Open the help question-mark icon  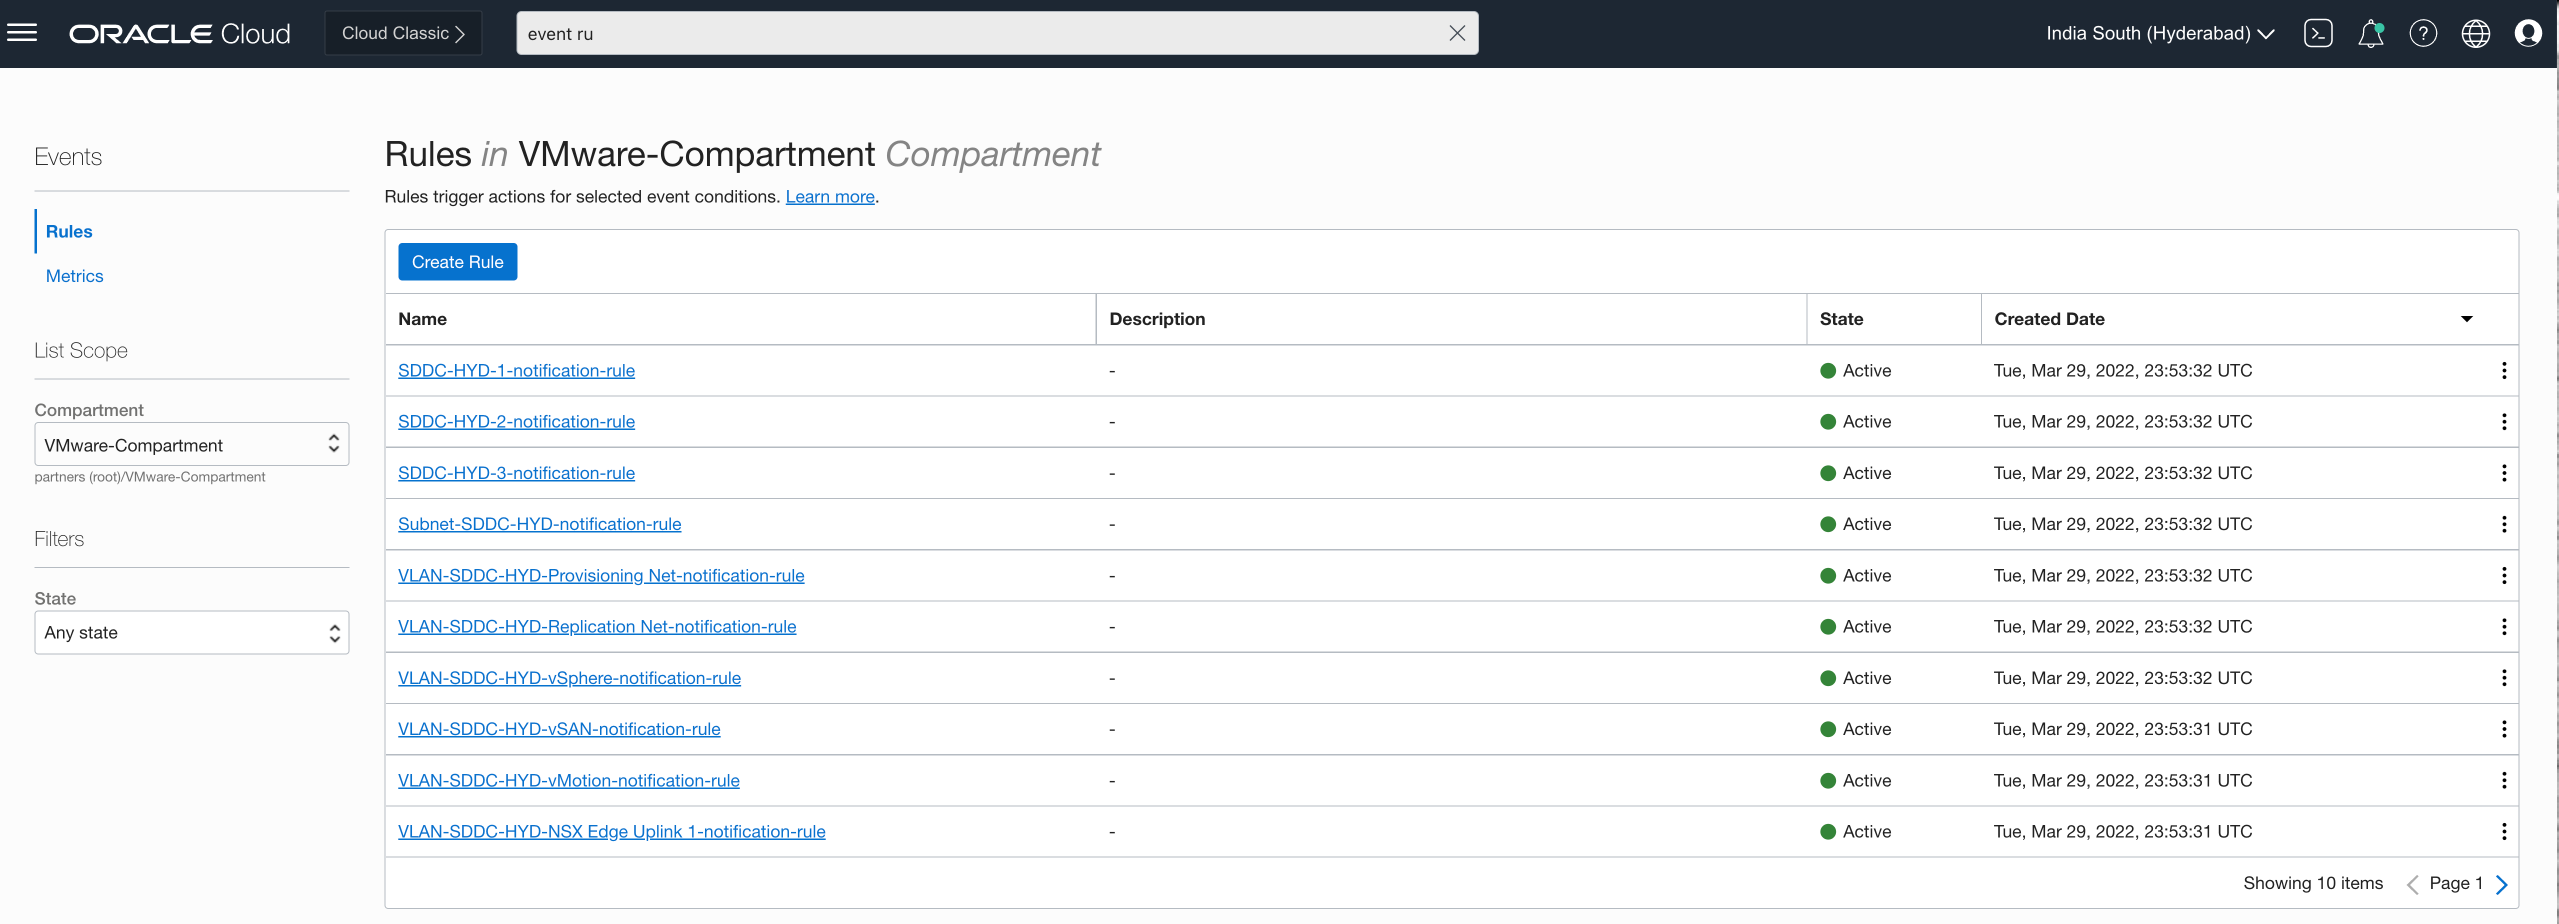[x=2424, y=32]
